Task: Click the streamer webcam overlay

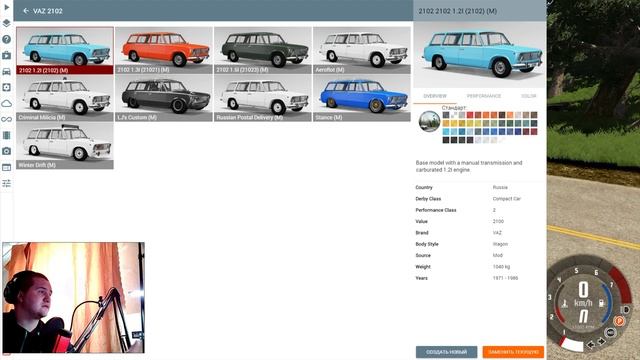Action: click(73, 298)
